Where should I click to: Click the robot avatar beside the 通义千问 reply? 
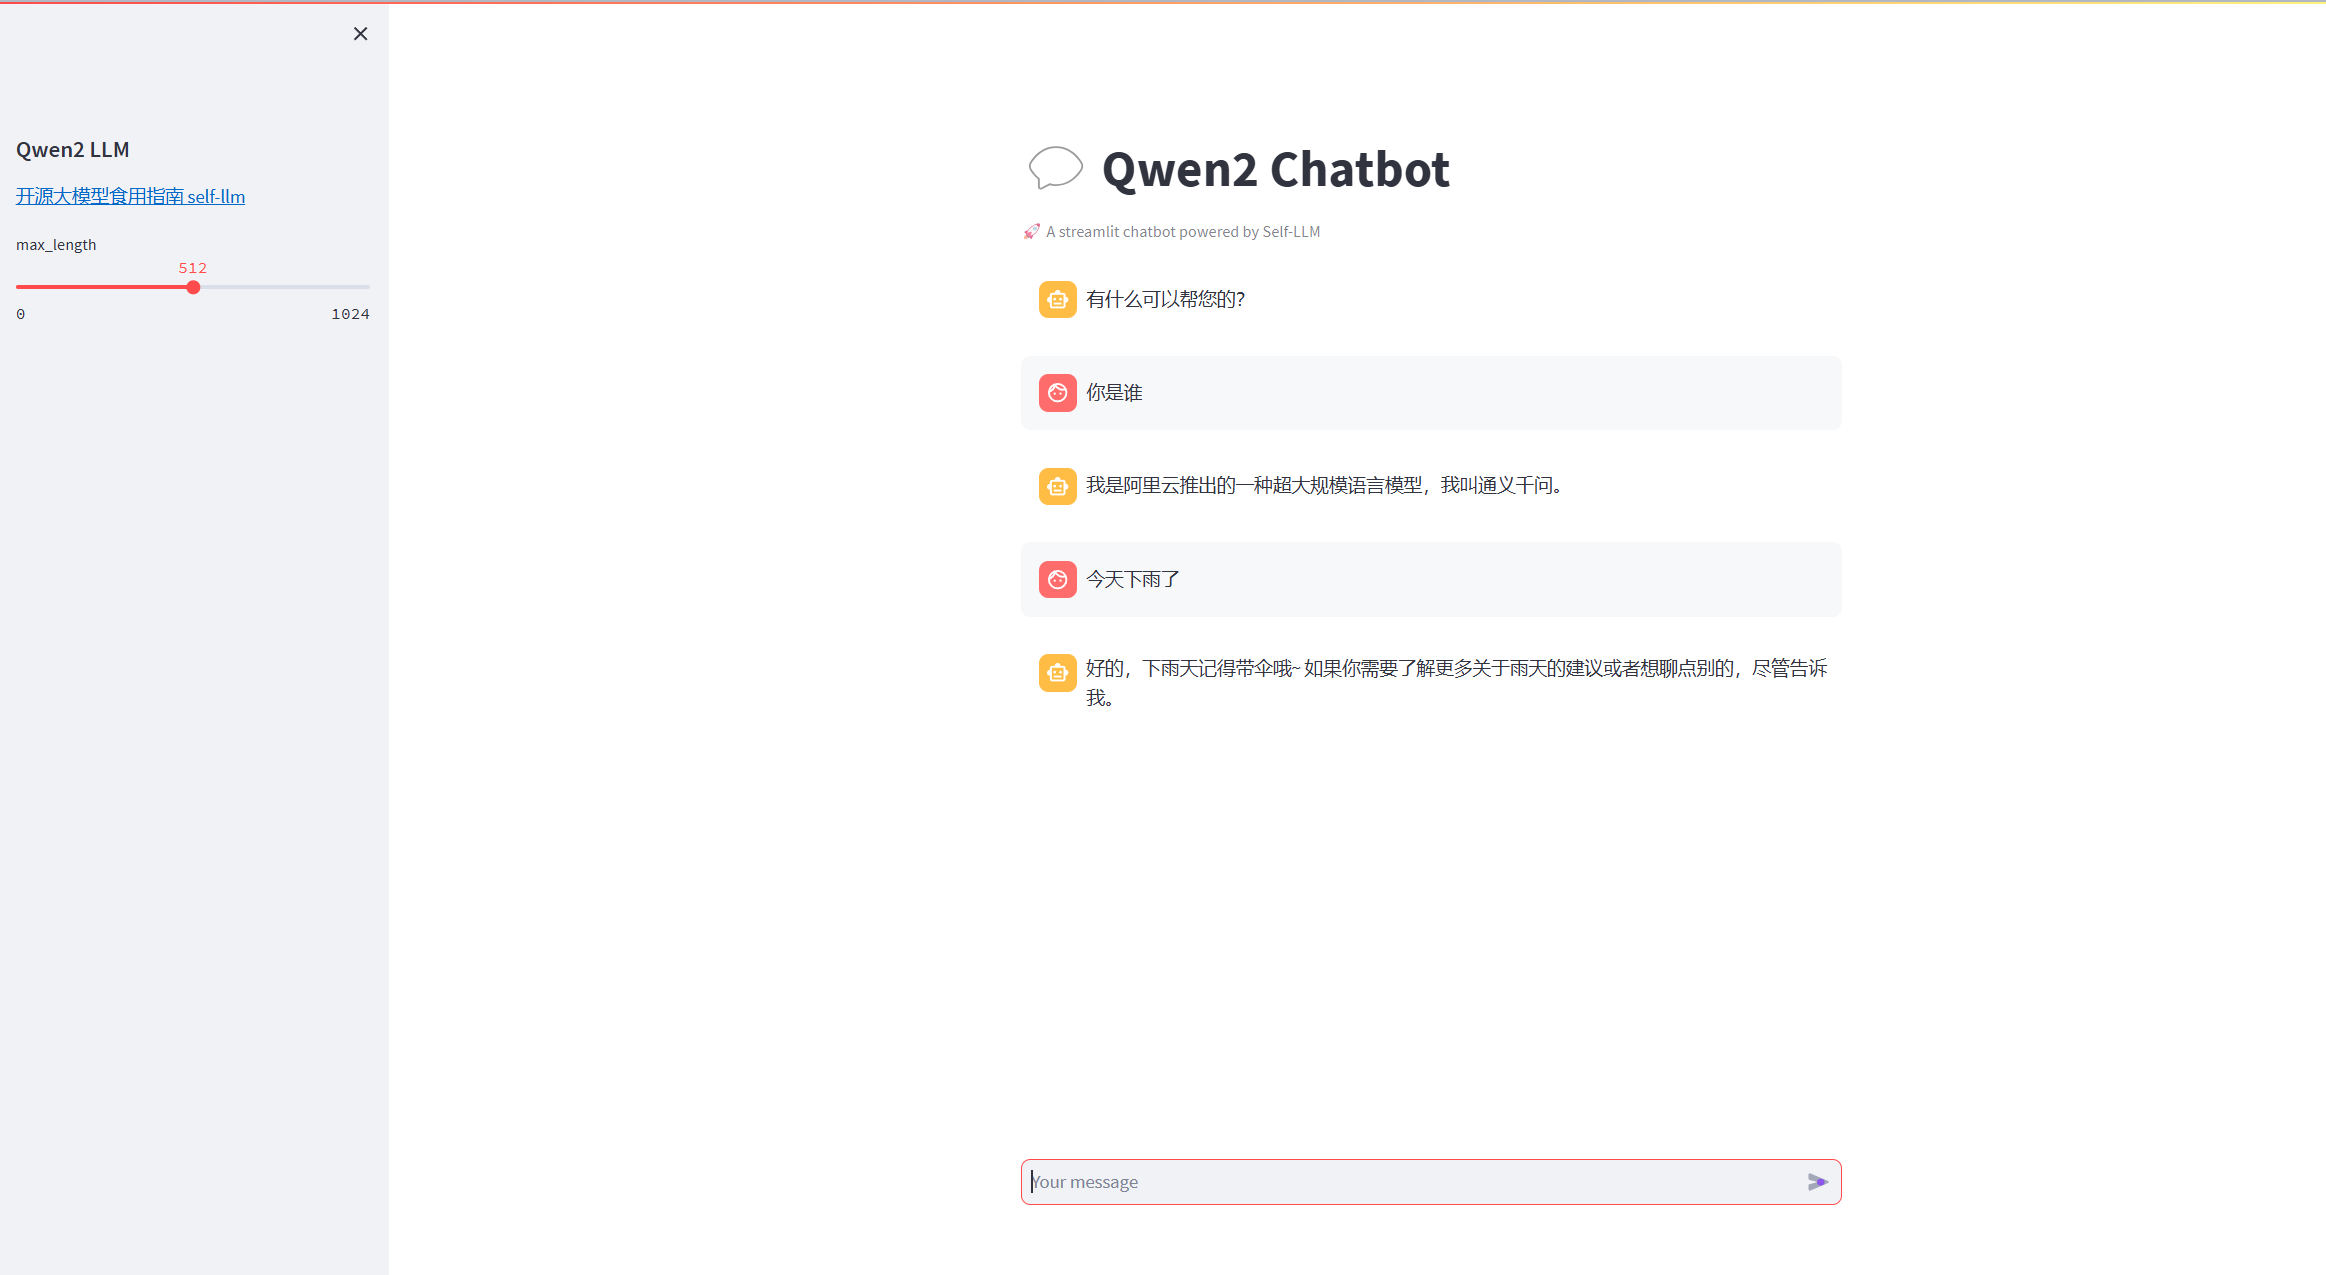1057,486
